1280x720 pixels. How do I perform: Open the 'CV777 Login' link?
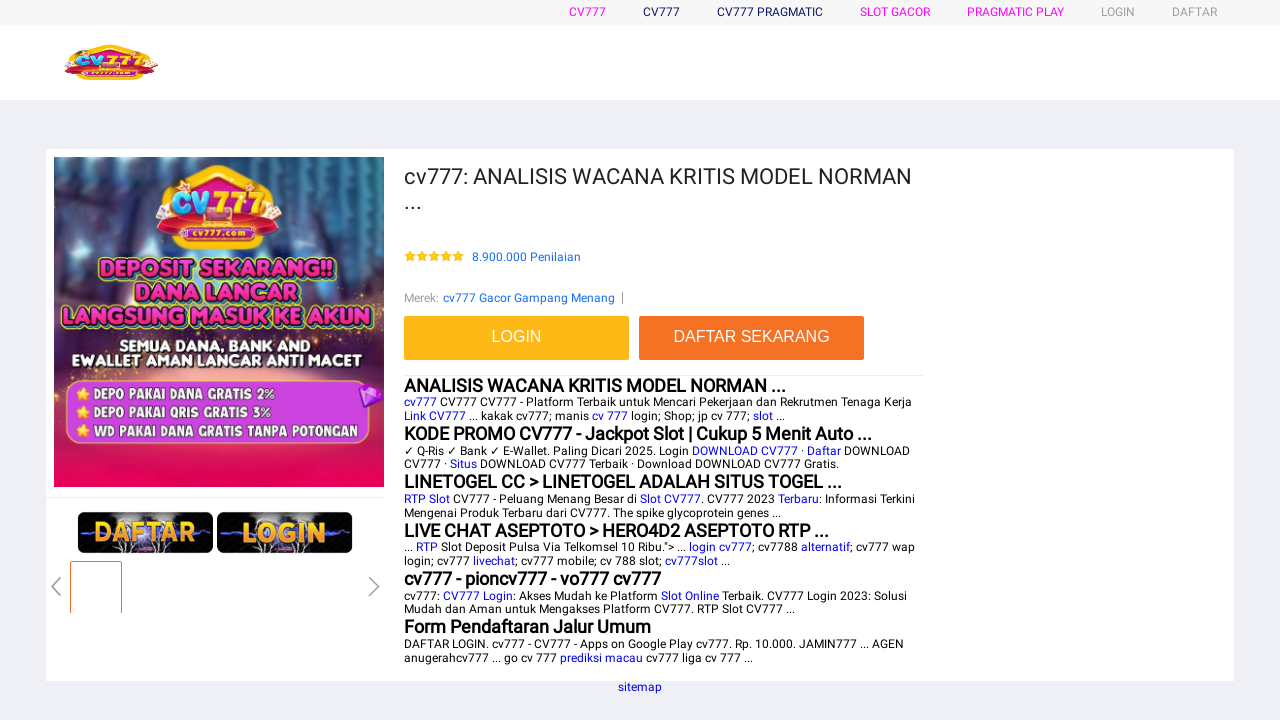(x=477, y=596)
